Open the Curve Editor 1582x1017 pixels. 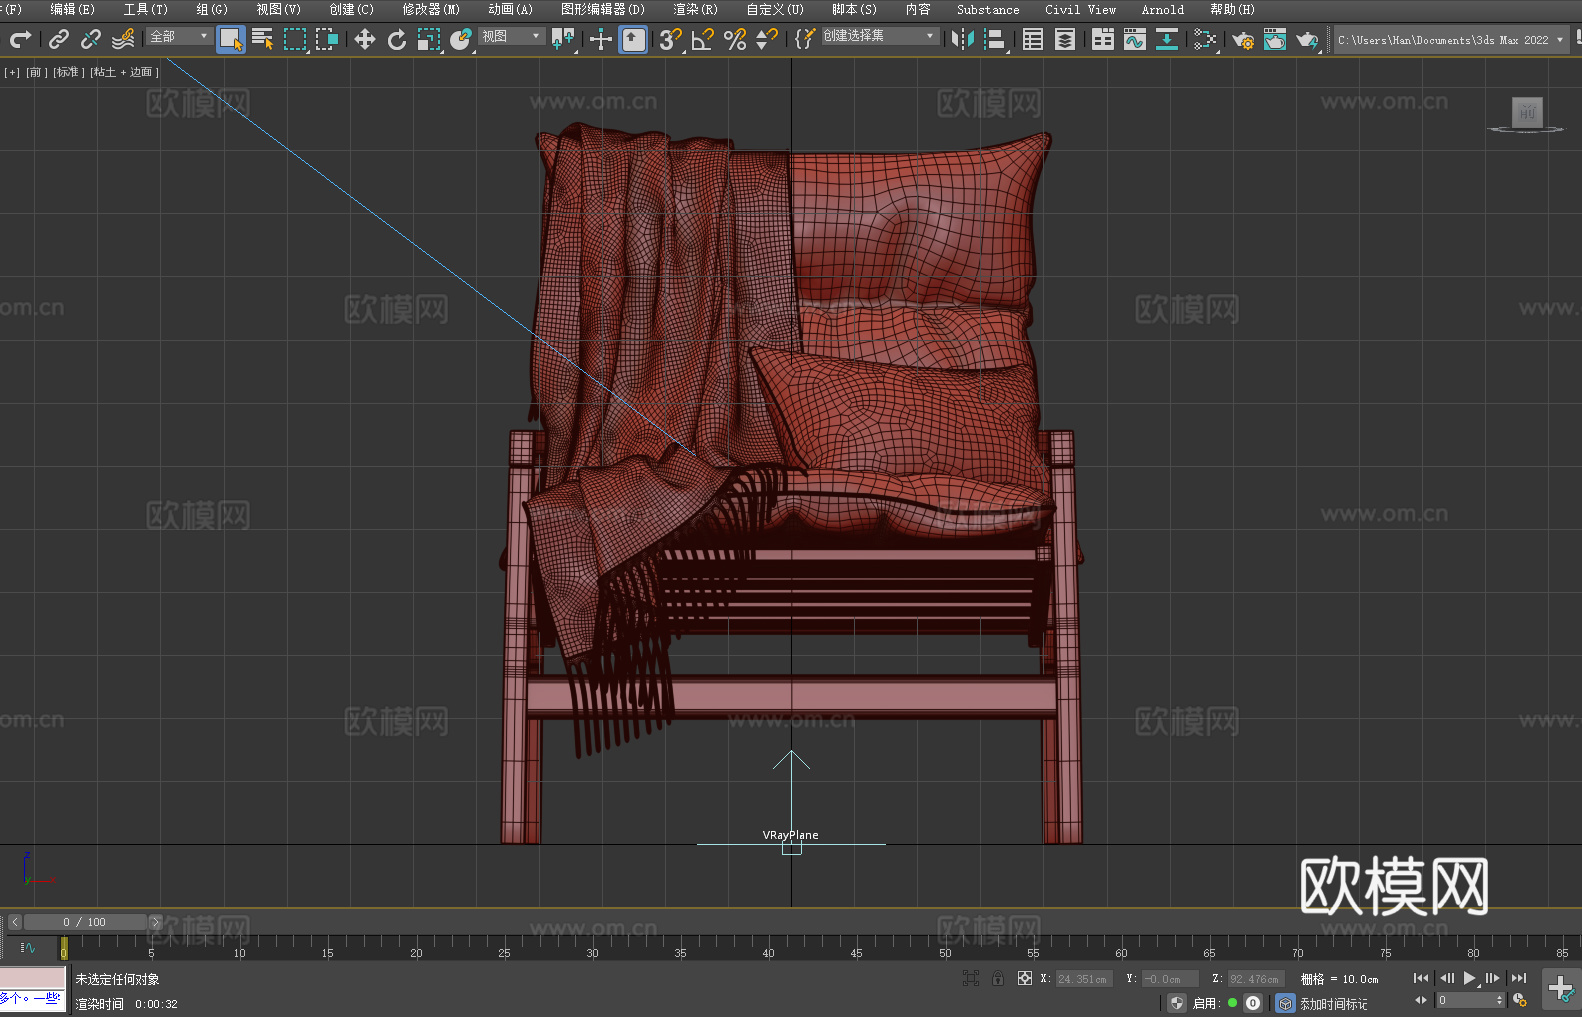(1135, 39)
